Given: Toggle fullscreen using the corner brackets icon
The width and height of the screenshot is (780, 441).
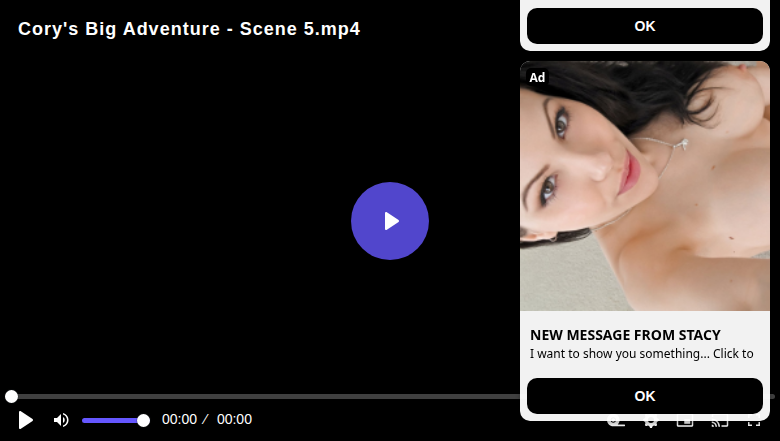Looking at the screenshot, I should click(754, 424).
